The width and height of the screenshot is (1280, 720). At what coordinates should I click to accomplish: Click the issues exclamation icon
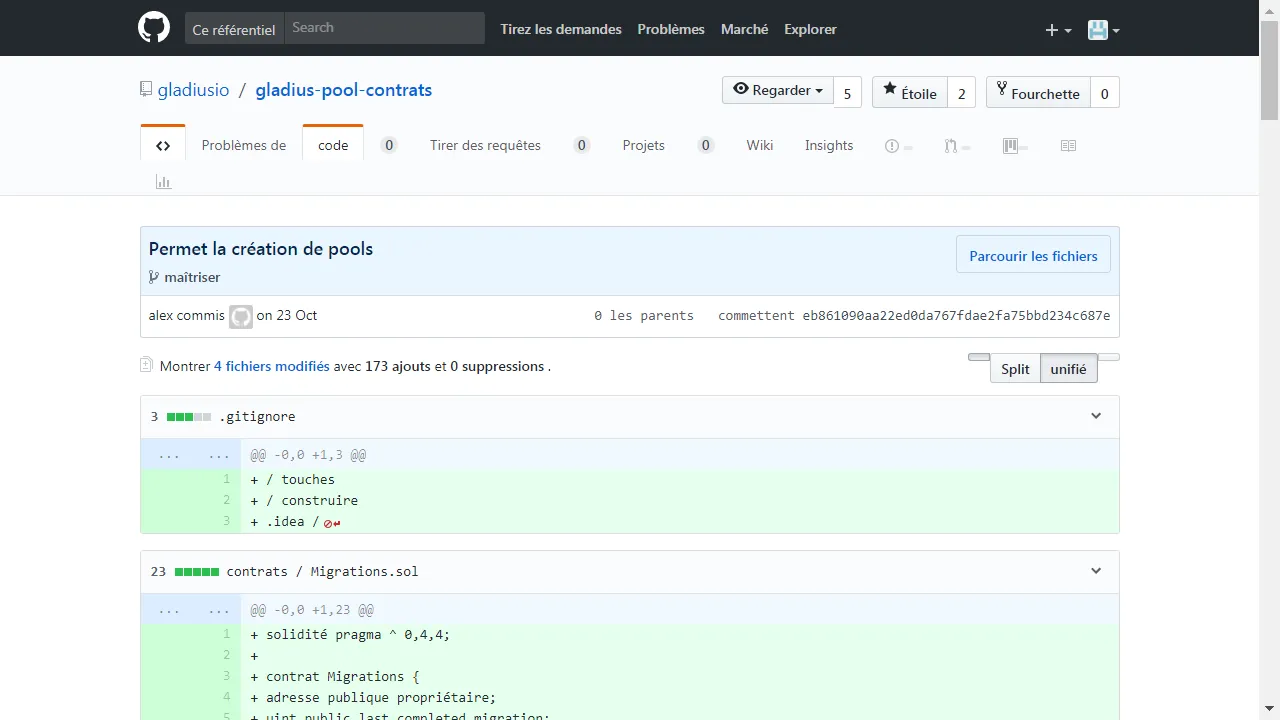pyautogui.click(x=892, y=146)
